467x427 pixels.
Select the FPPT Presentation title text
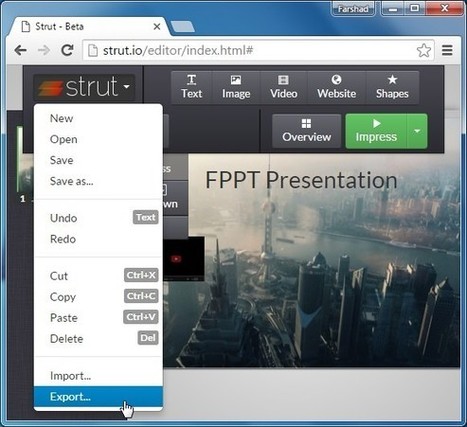[x=301, y=180]
